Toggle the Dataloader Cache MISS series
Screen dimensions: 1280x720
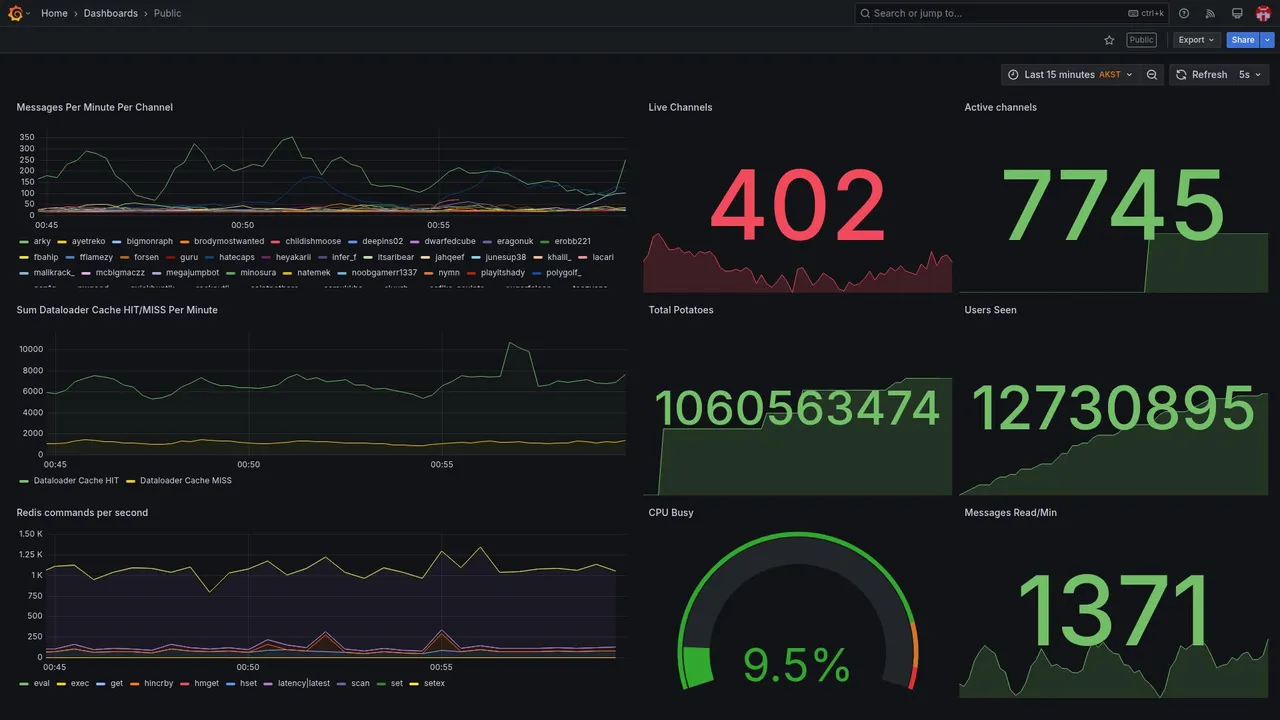[186, 480]
